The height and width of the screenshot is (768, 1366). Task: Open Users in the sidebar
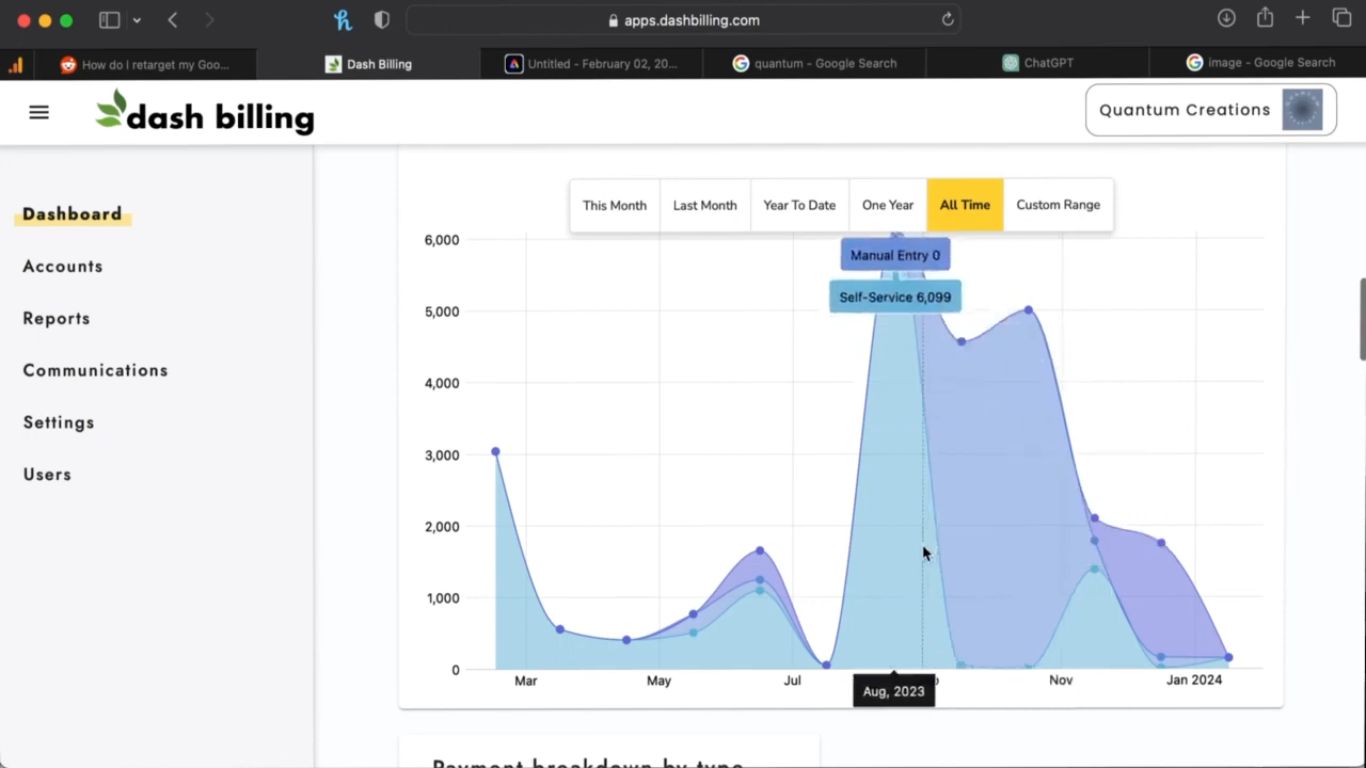click(x=47, y=474)
